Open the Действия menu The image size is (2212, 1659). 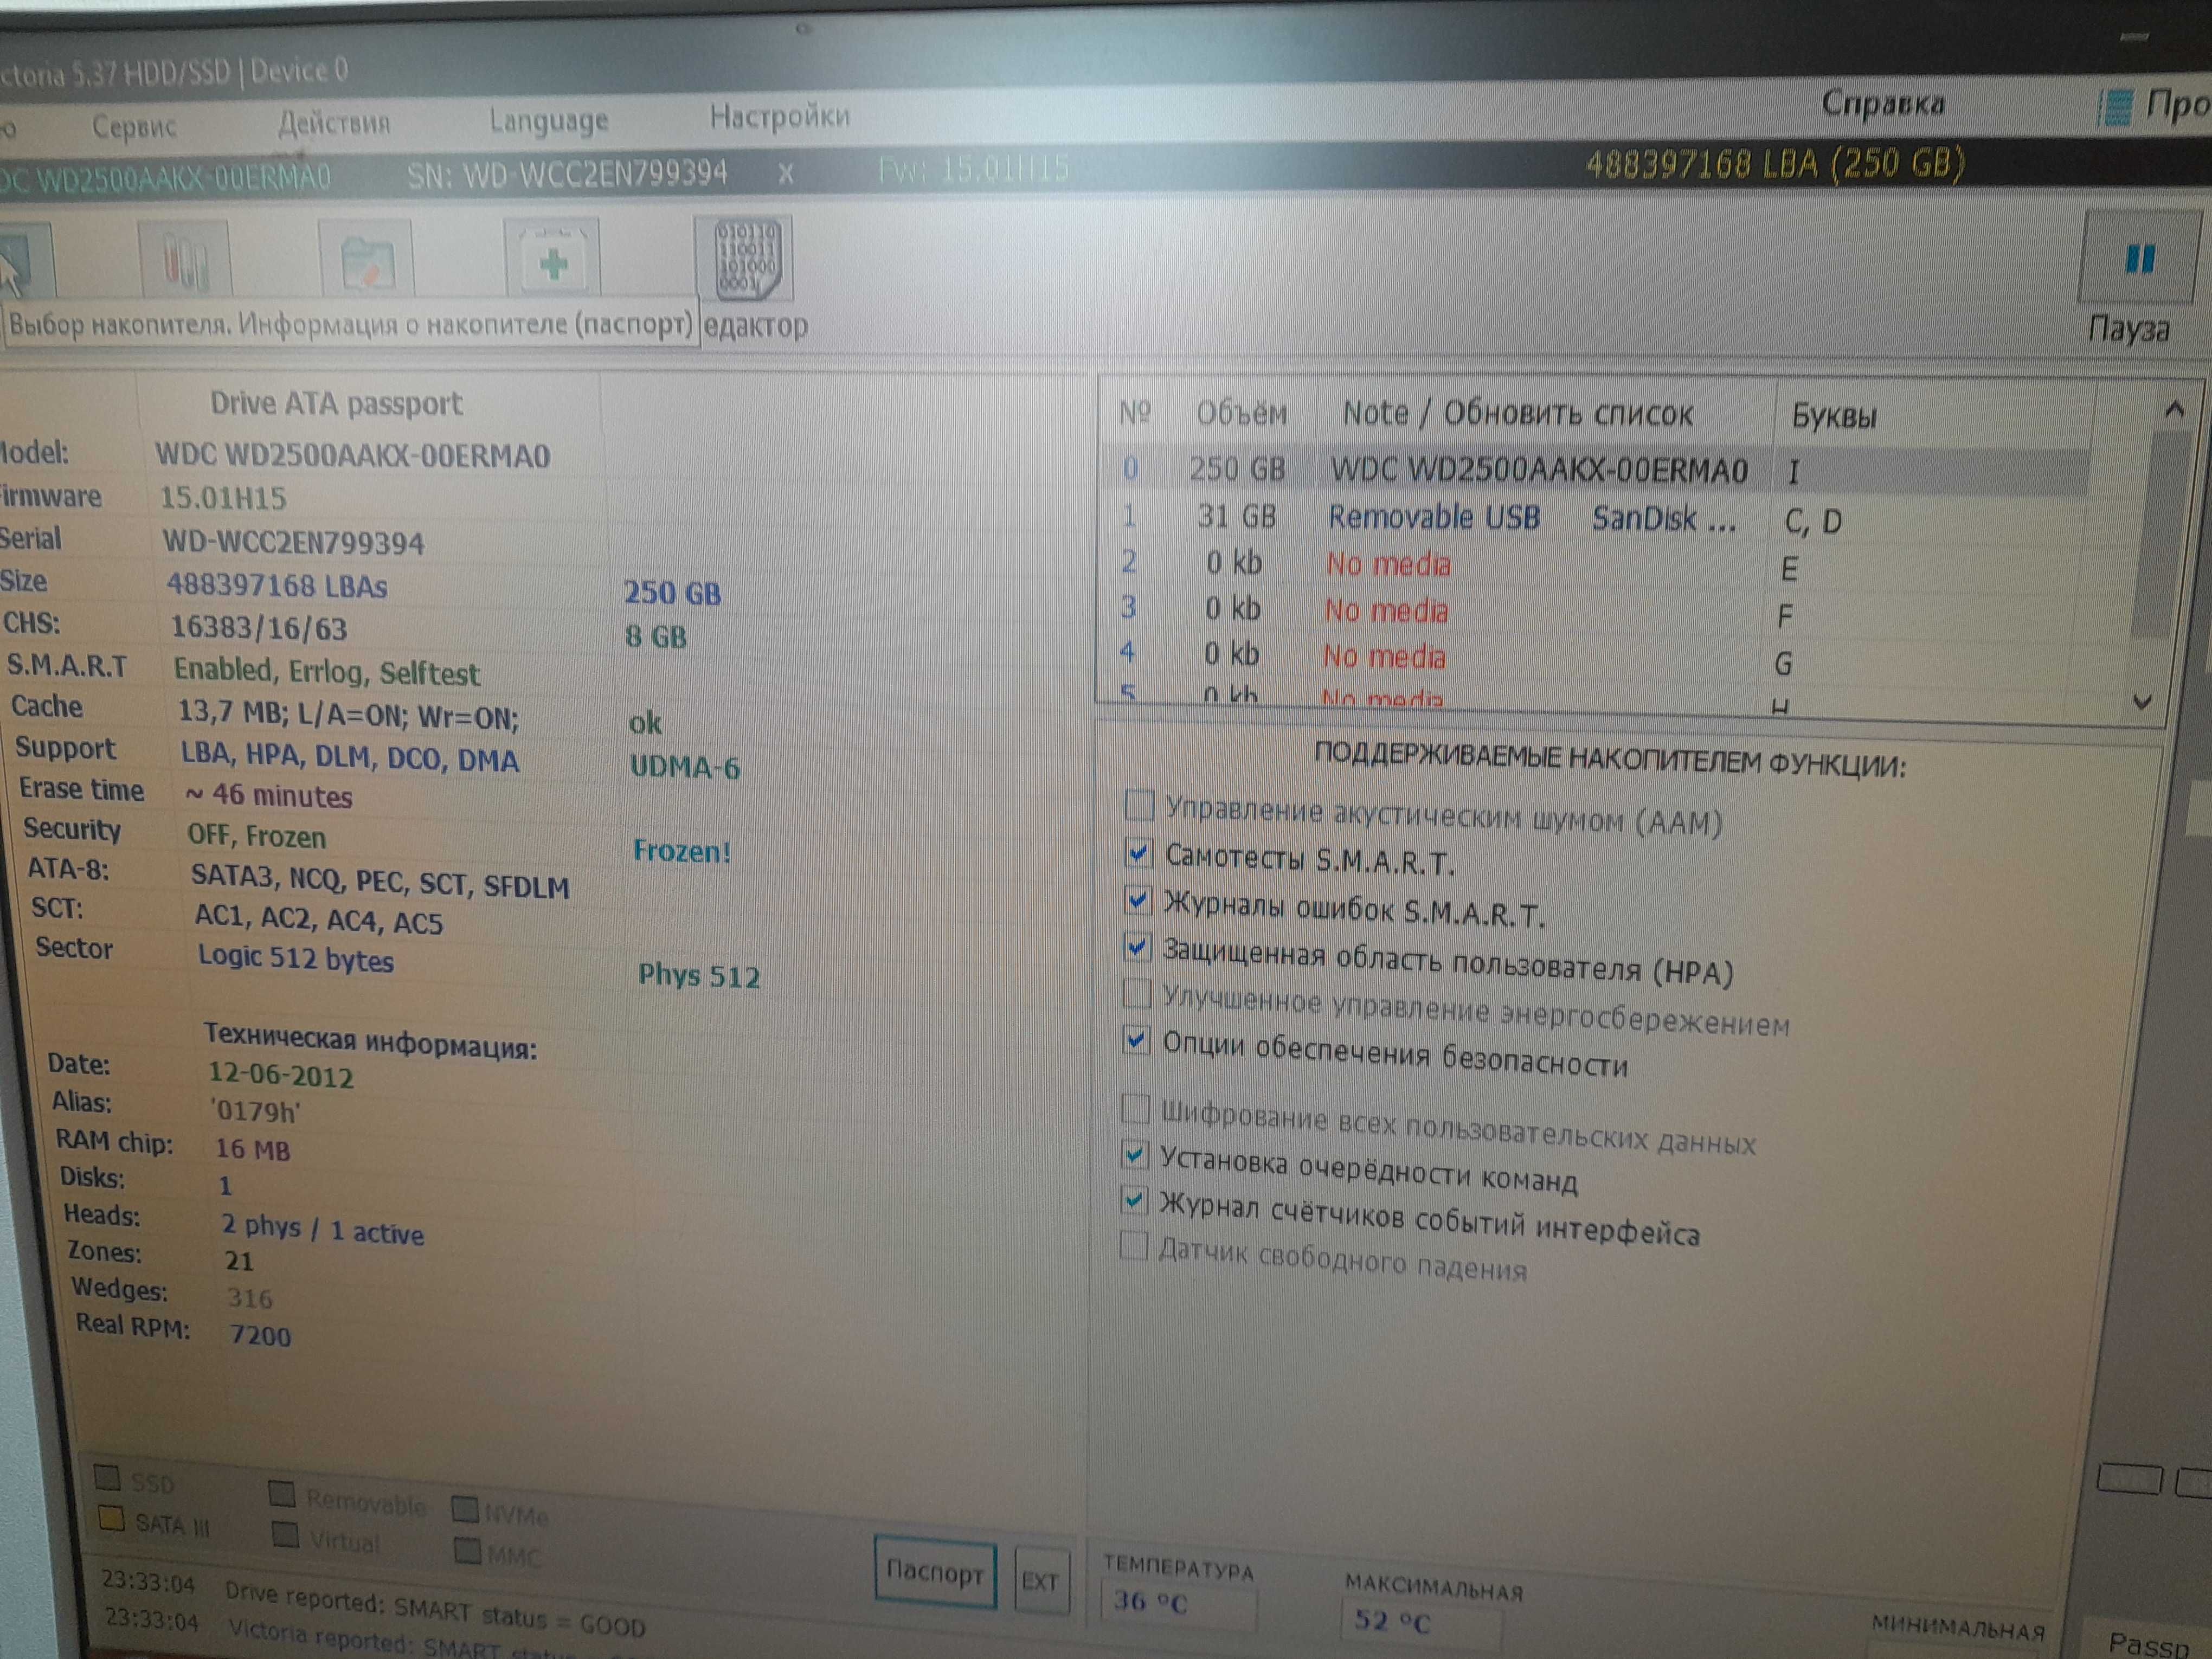pos(334,124)
